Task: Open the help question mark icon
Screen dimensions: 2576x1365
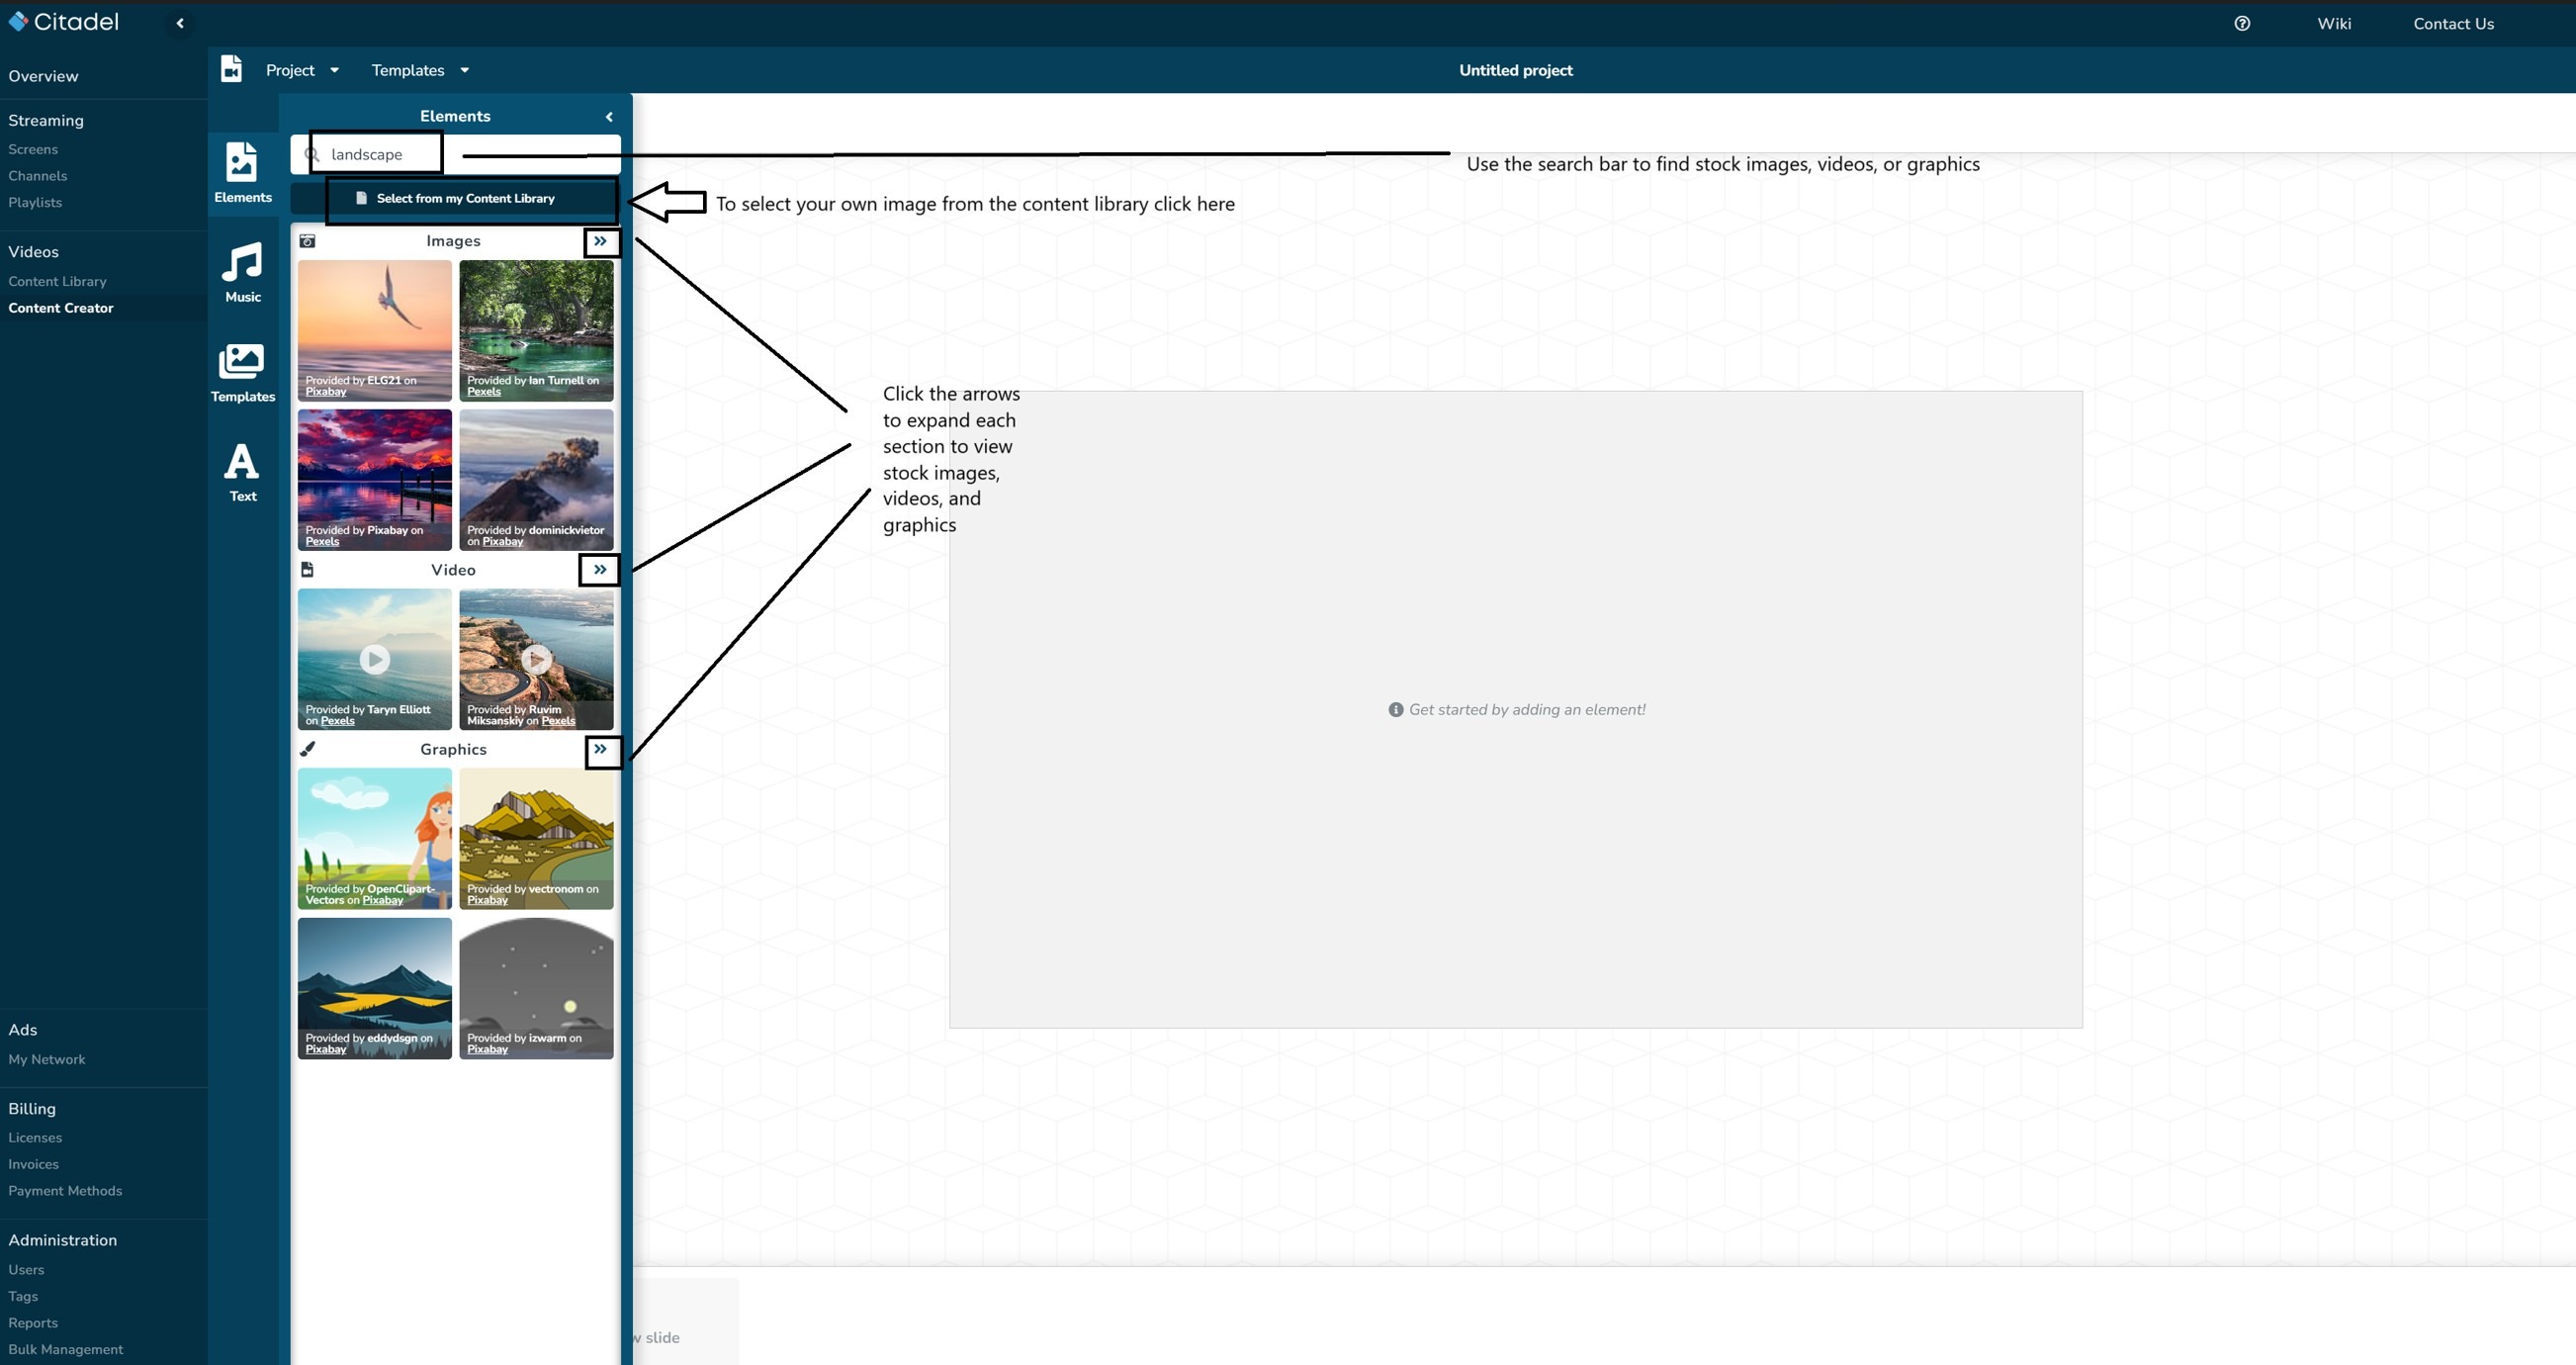Action: click(2242, 23)
